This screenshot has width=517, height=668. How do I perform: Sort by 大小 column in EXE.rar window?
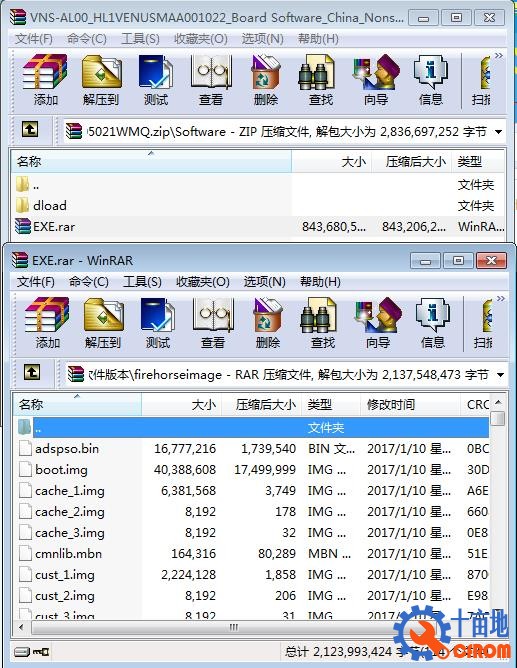coord(181,404)
